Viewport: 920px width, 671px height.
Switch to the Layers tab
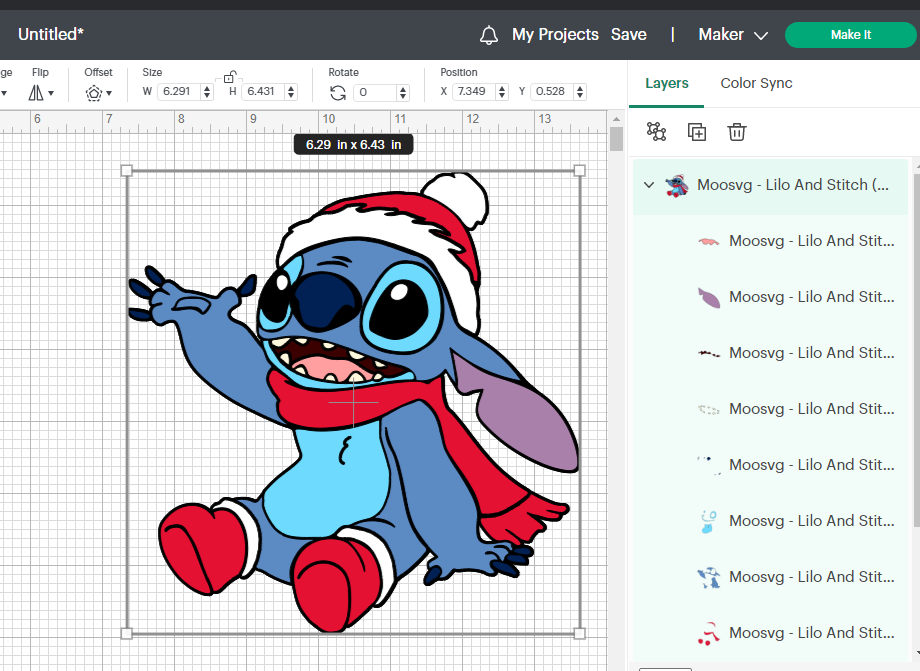[x=667, y=83]
